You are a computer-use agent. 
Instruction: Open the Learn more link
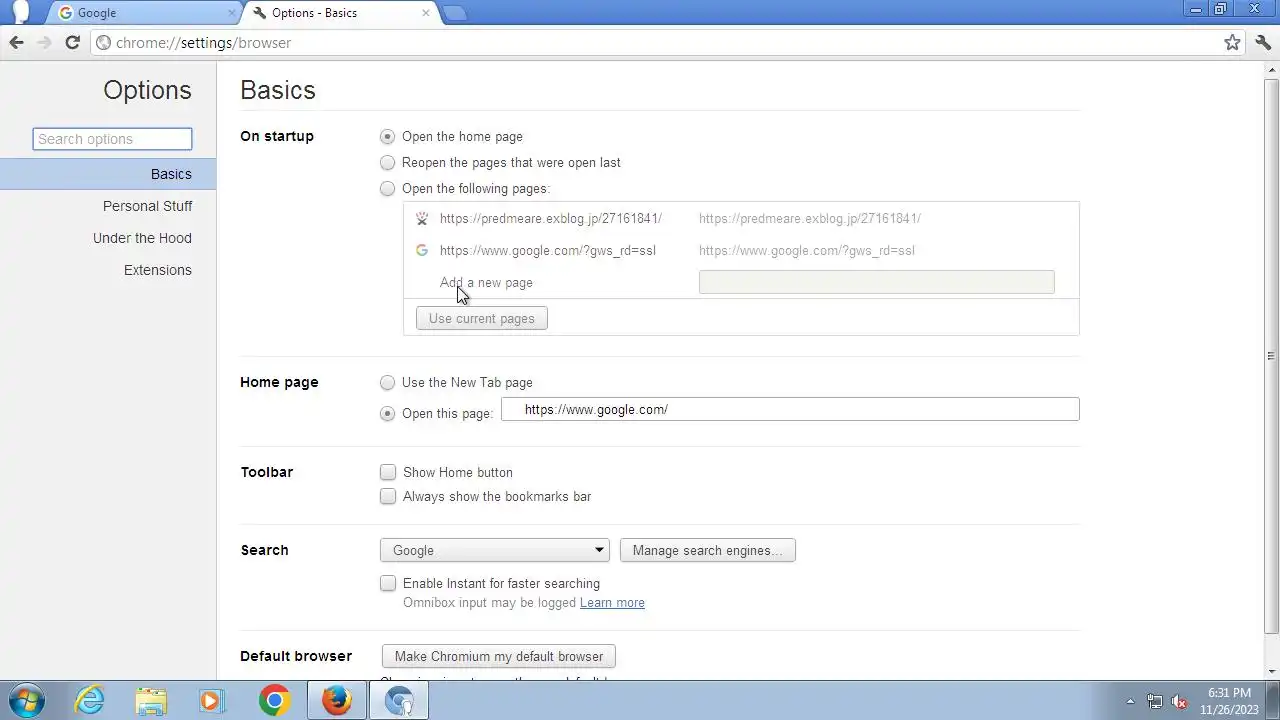[612, 602]
